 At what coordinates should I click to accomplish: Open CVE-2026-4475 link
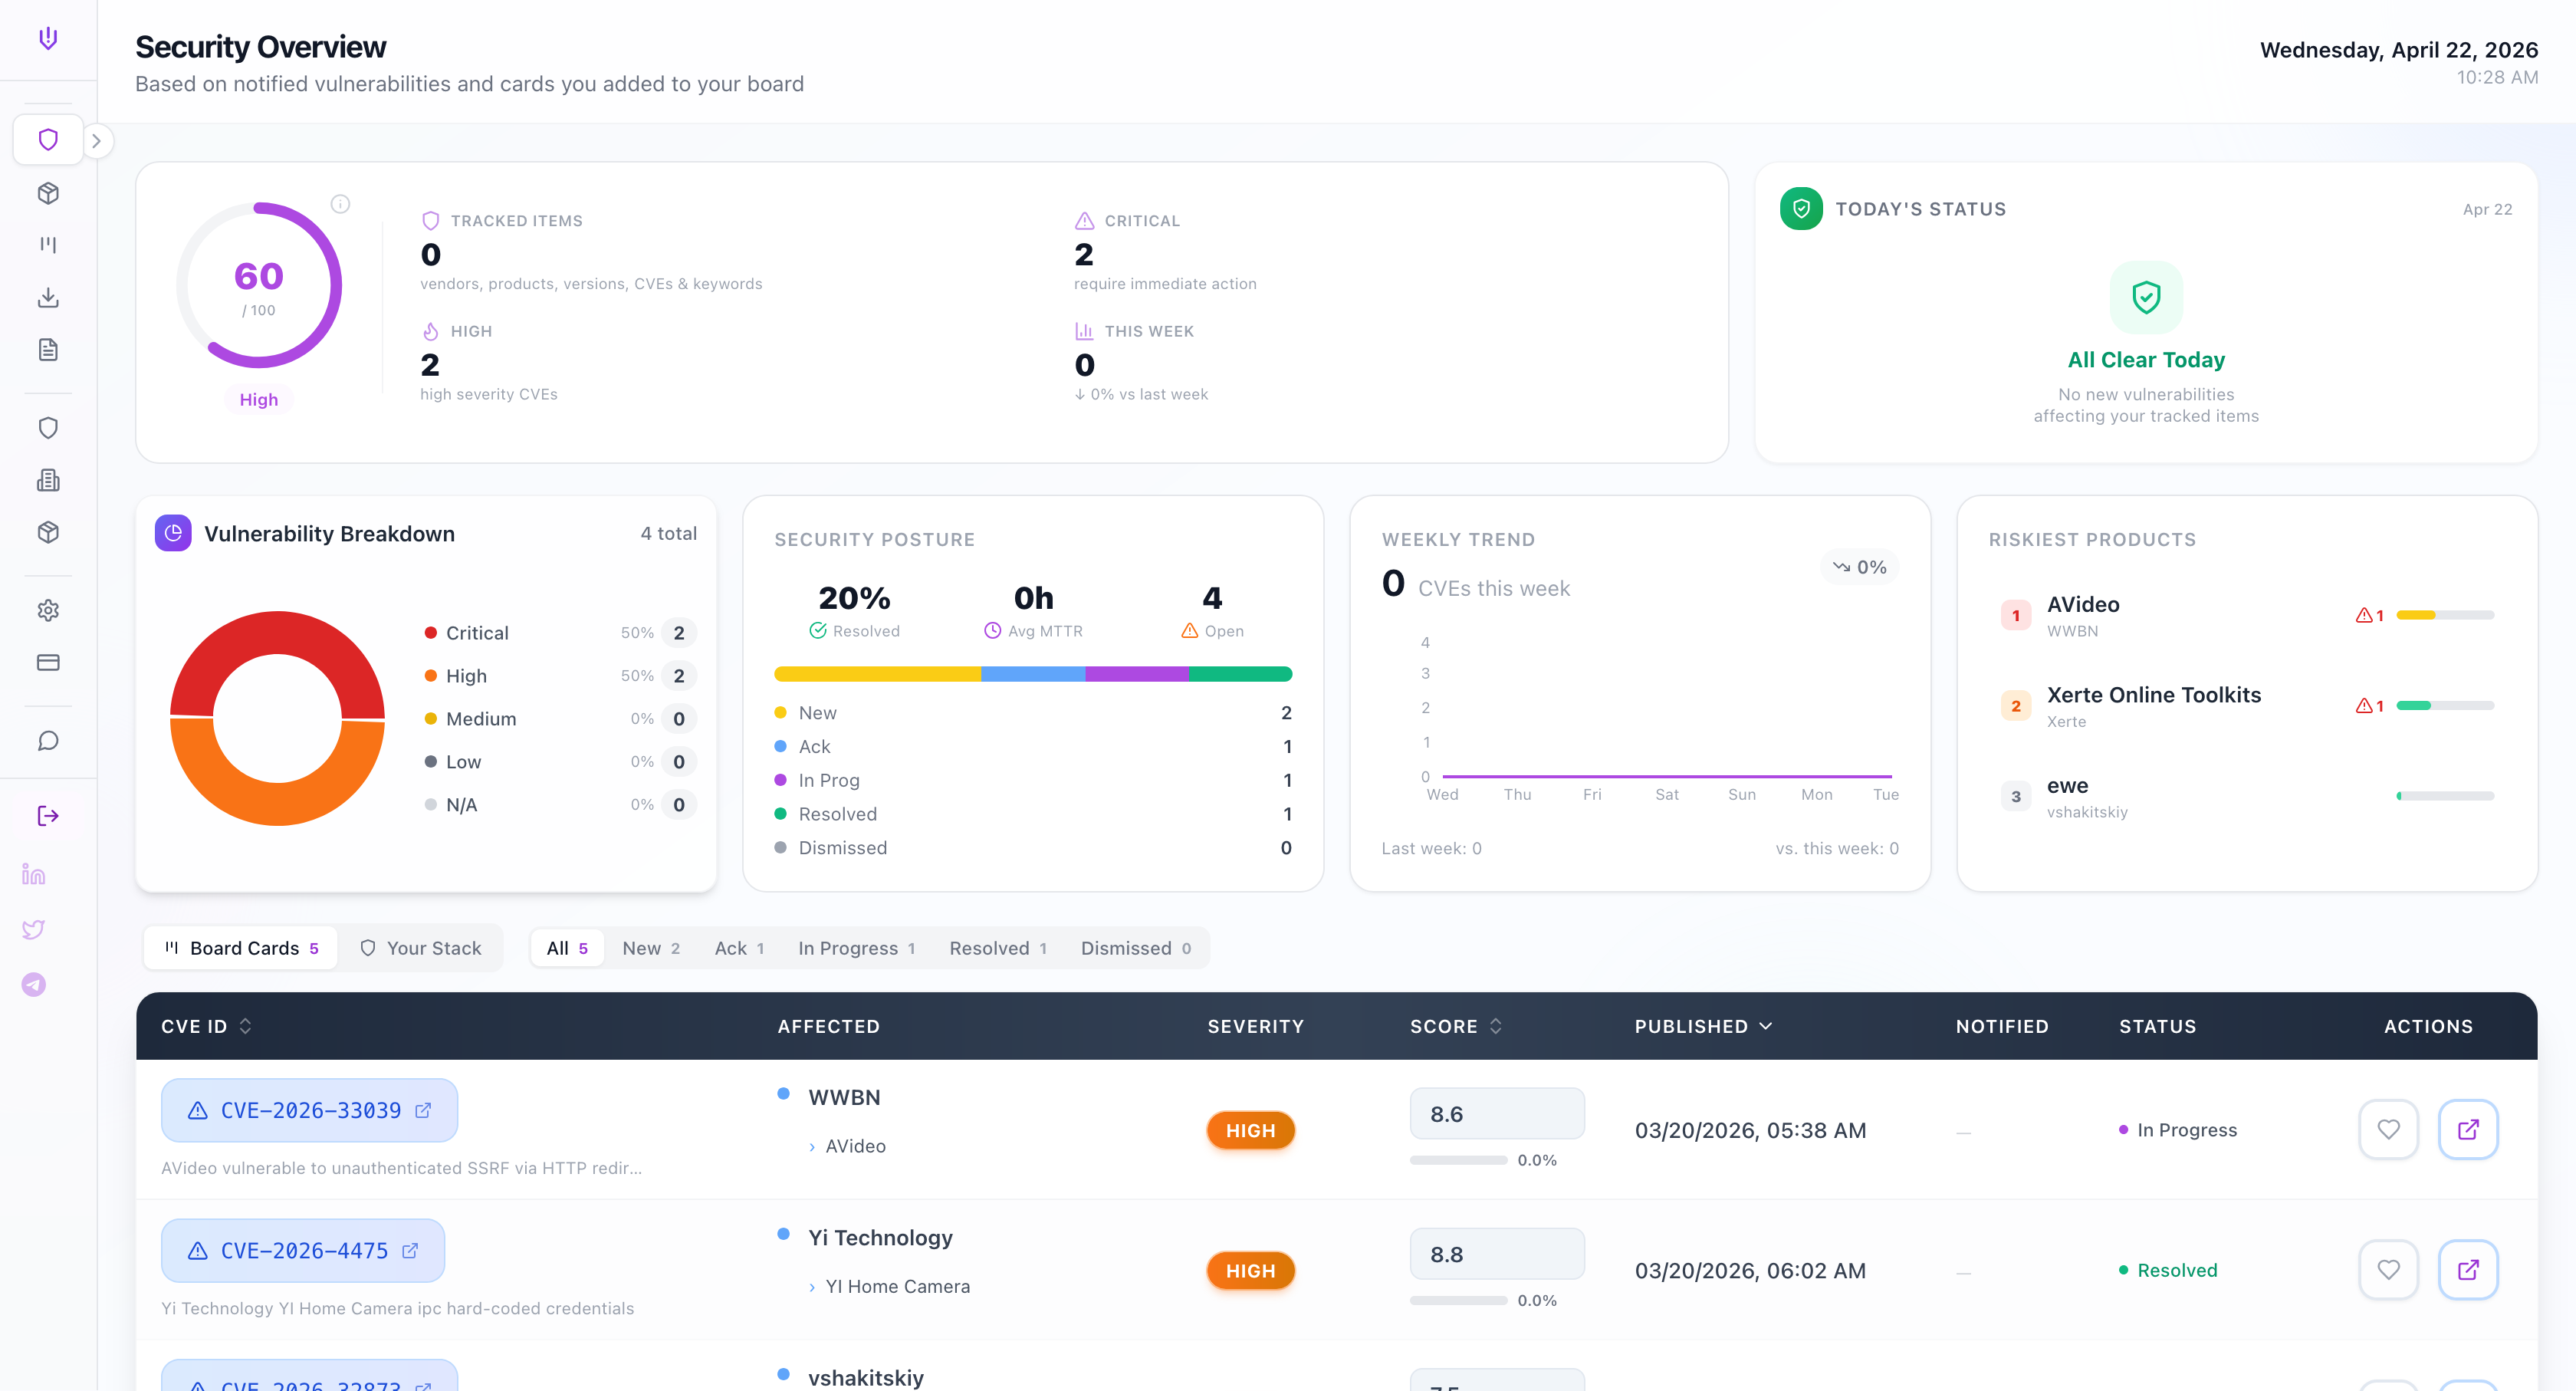303,1250
